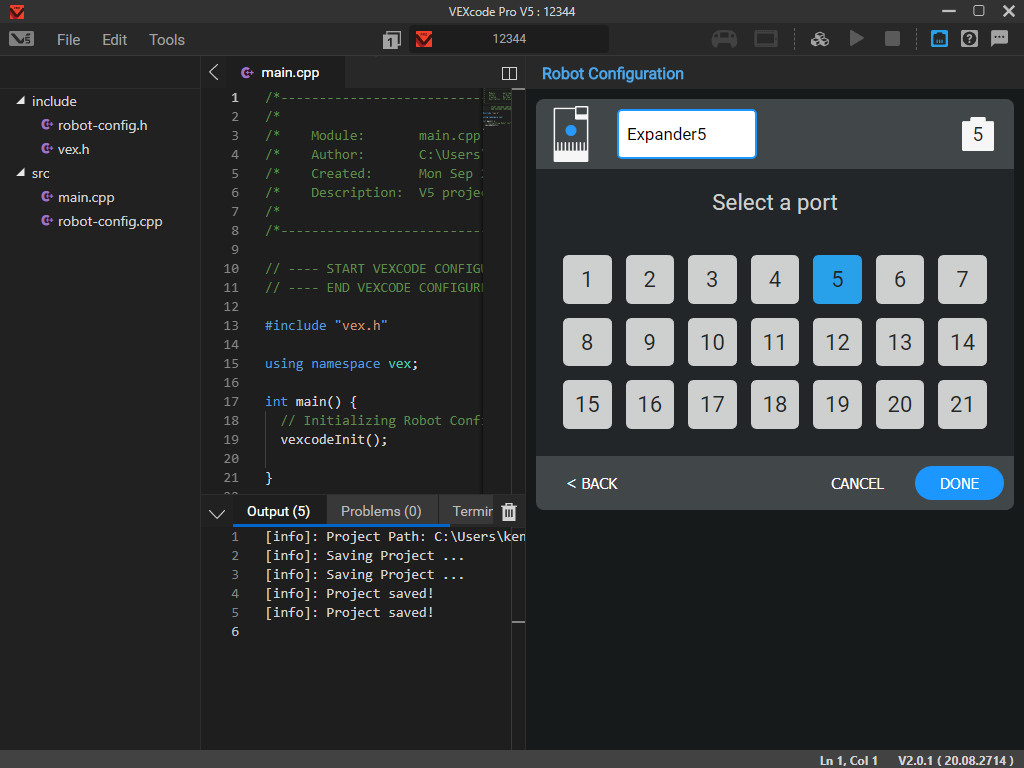Select port 2
This screenshot has width=1024, height=768.
click(649, 280)
